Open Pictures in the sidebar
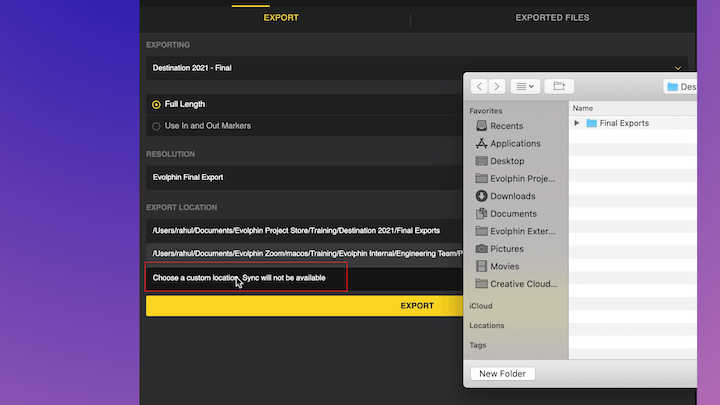Viewport: 720px width, 405px height. click(x=499, y=249)
